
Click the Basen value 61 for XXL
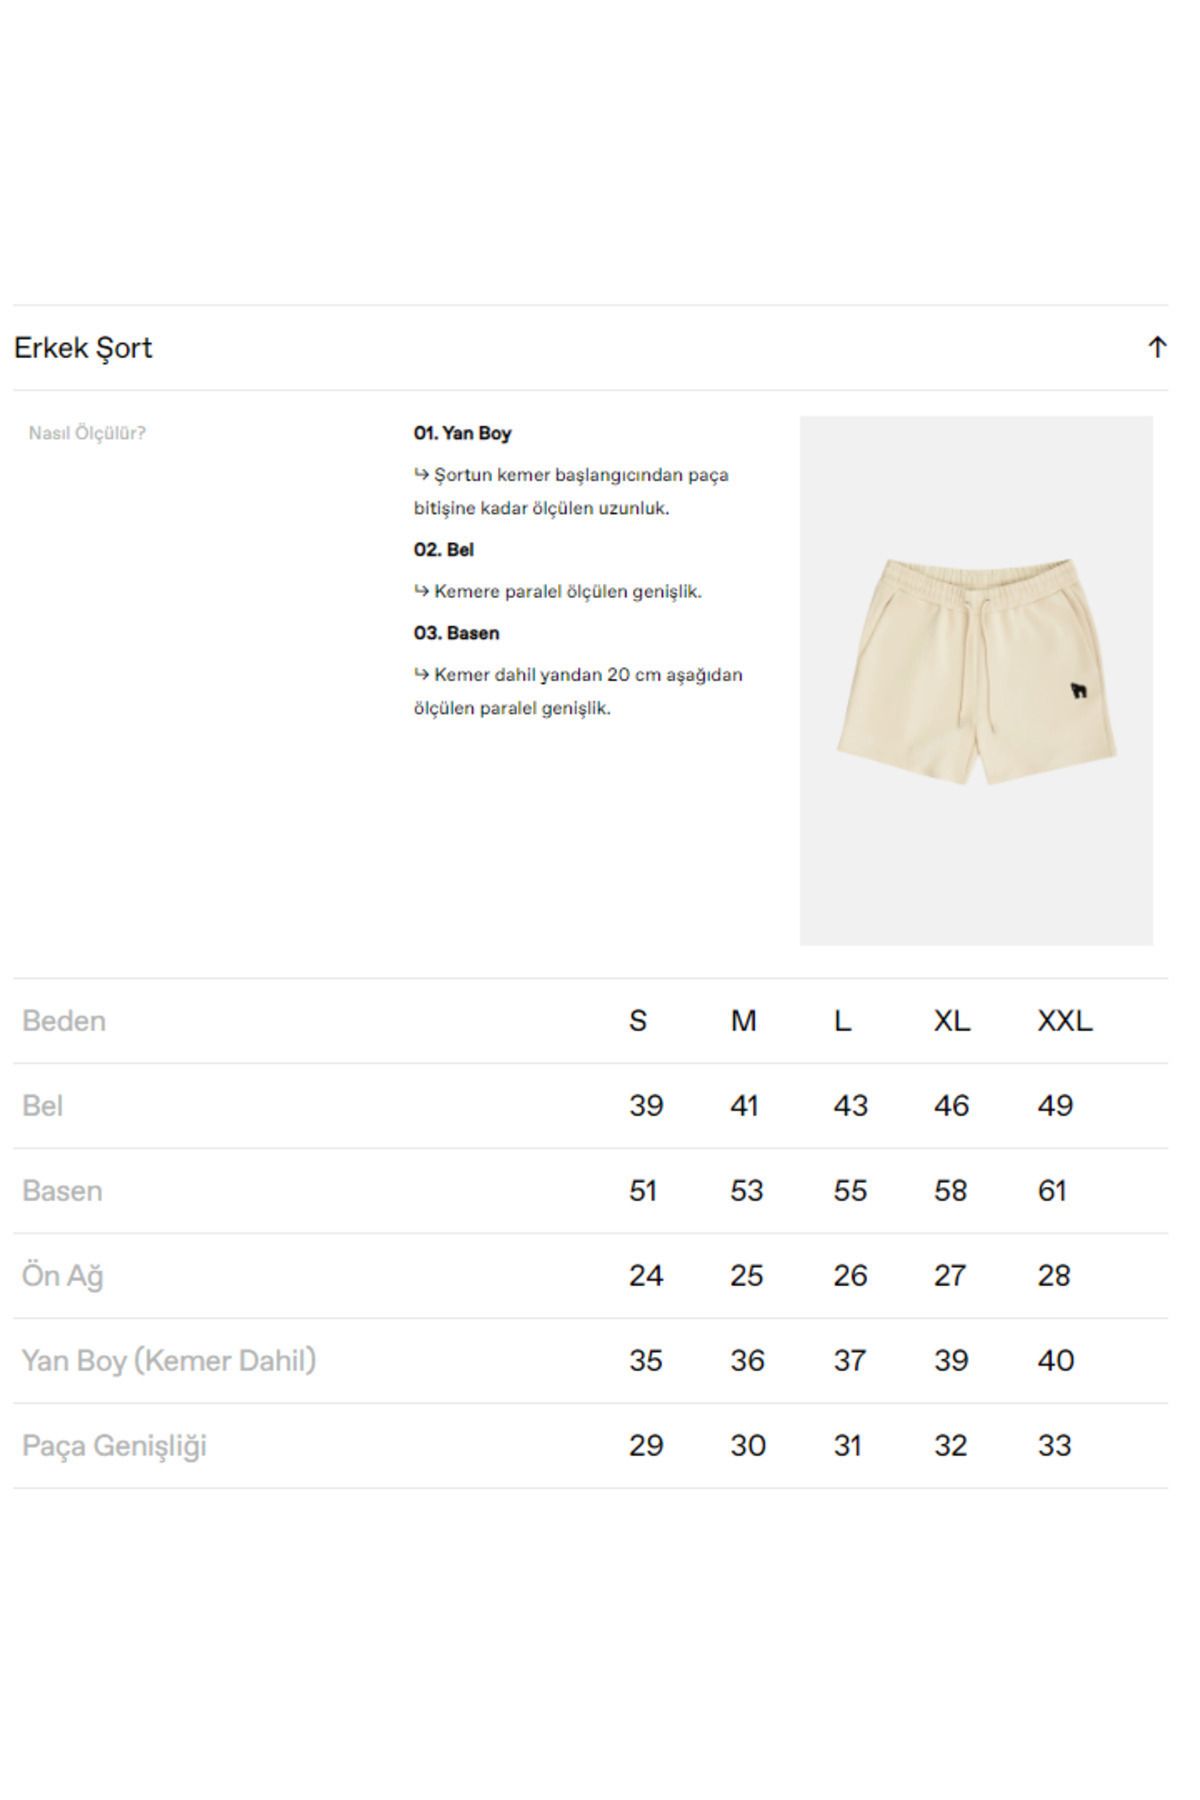pyautogui.click(x=1052, y=1191)
